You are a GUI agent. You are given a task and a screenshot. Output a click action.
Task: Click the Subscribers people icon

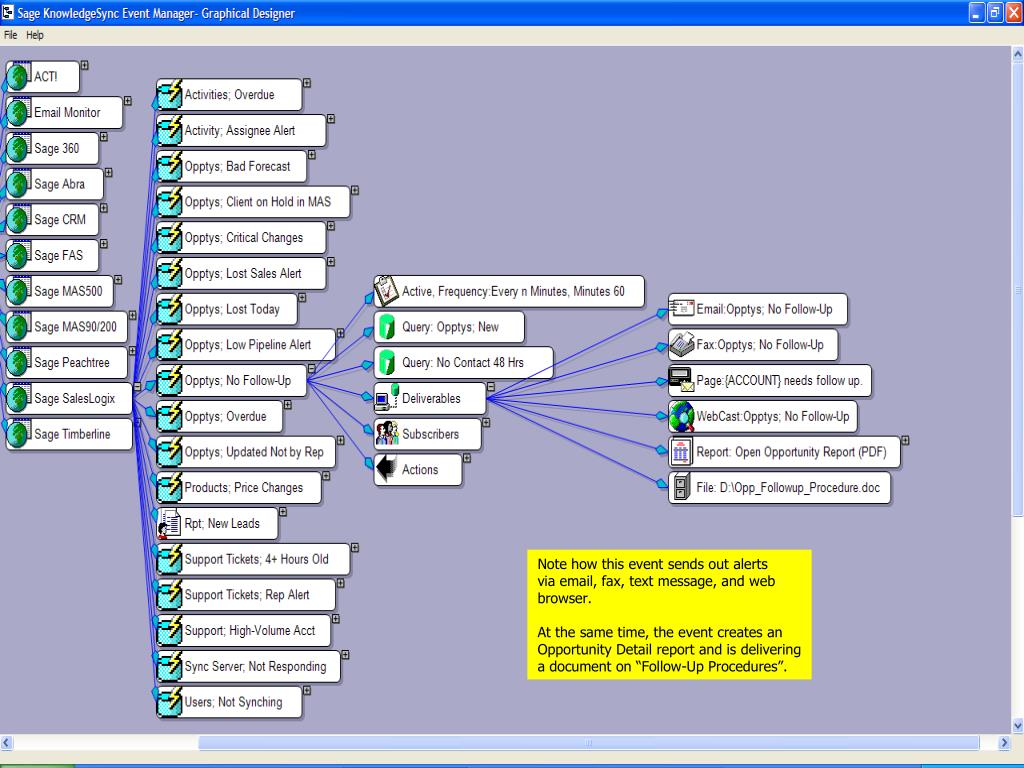(x=387, y=434)
